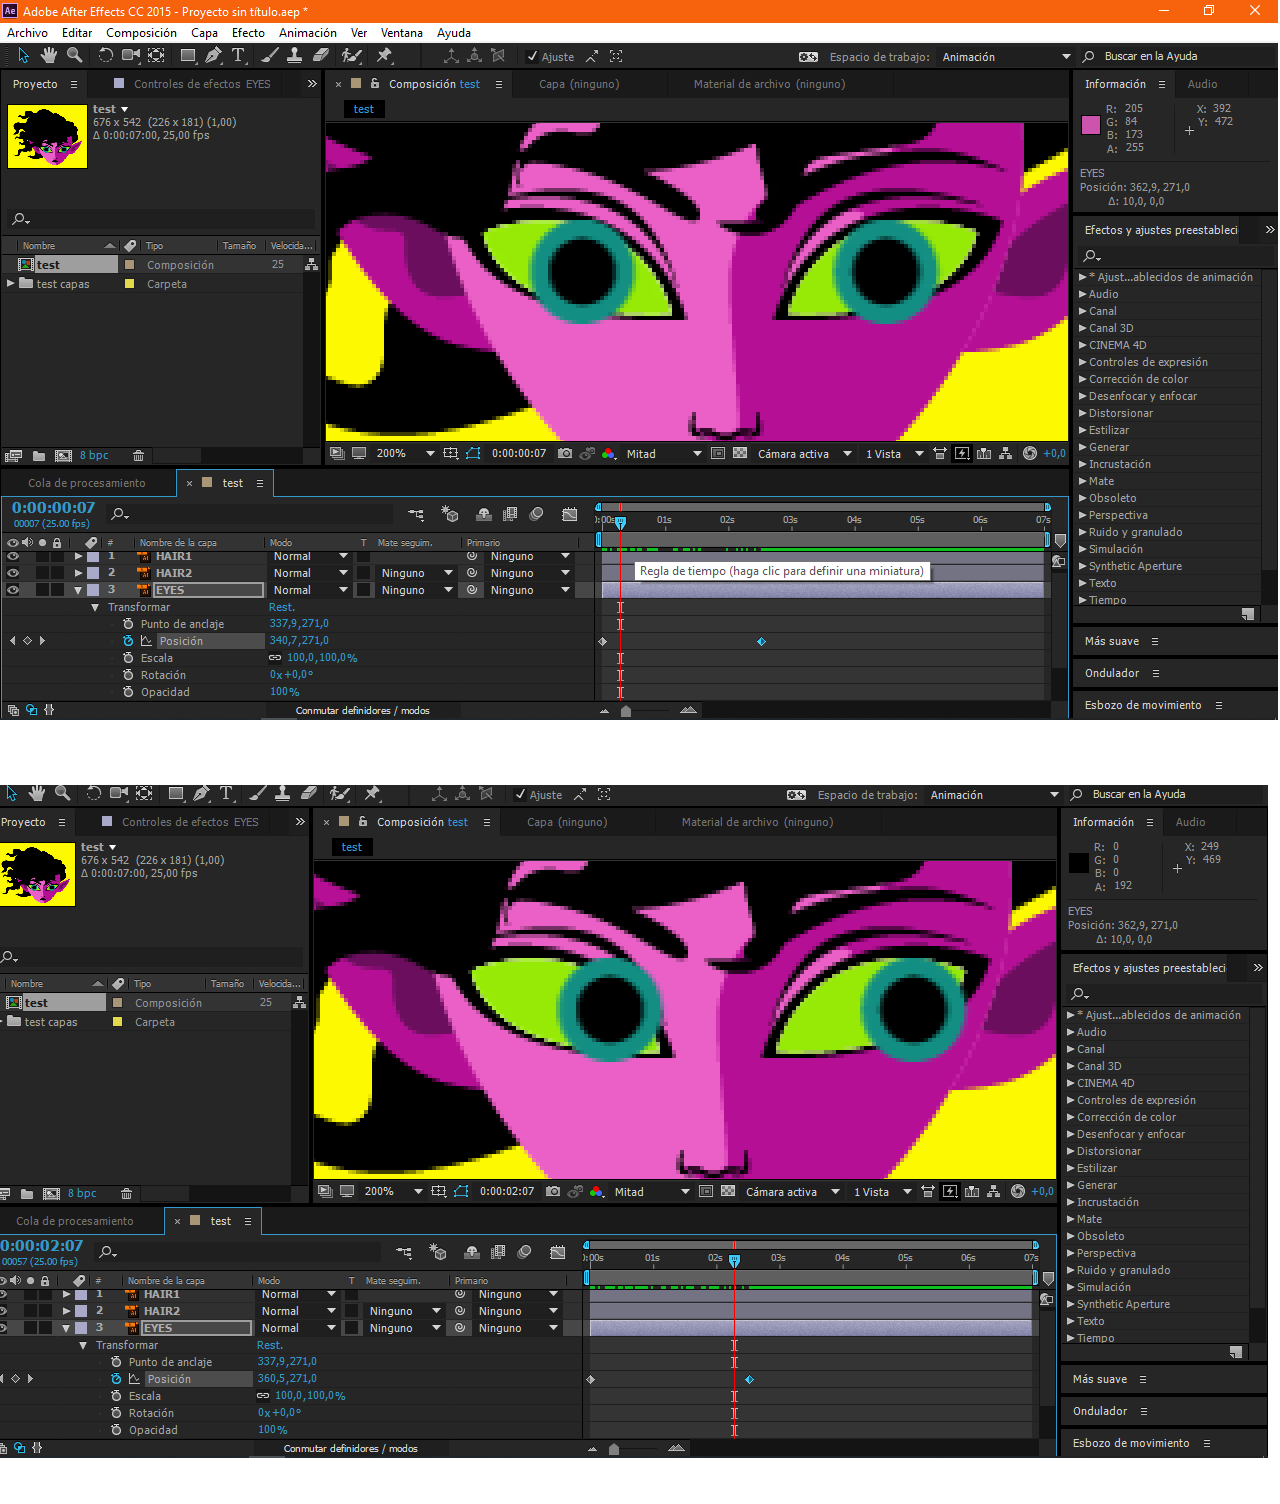Screen dimensions: 1280x1504
Task: Toggle Ajuste snapping checkbox in upper toolbar
Action: coord(532,57)
